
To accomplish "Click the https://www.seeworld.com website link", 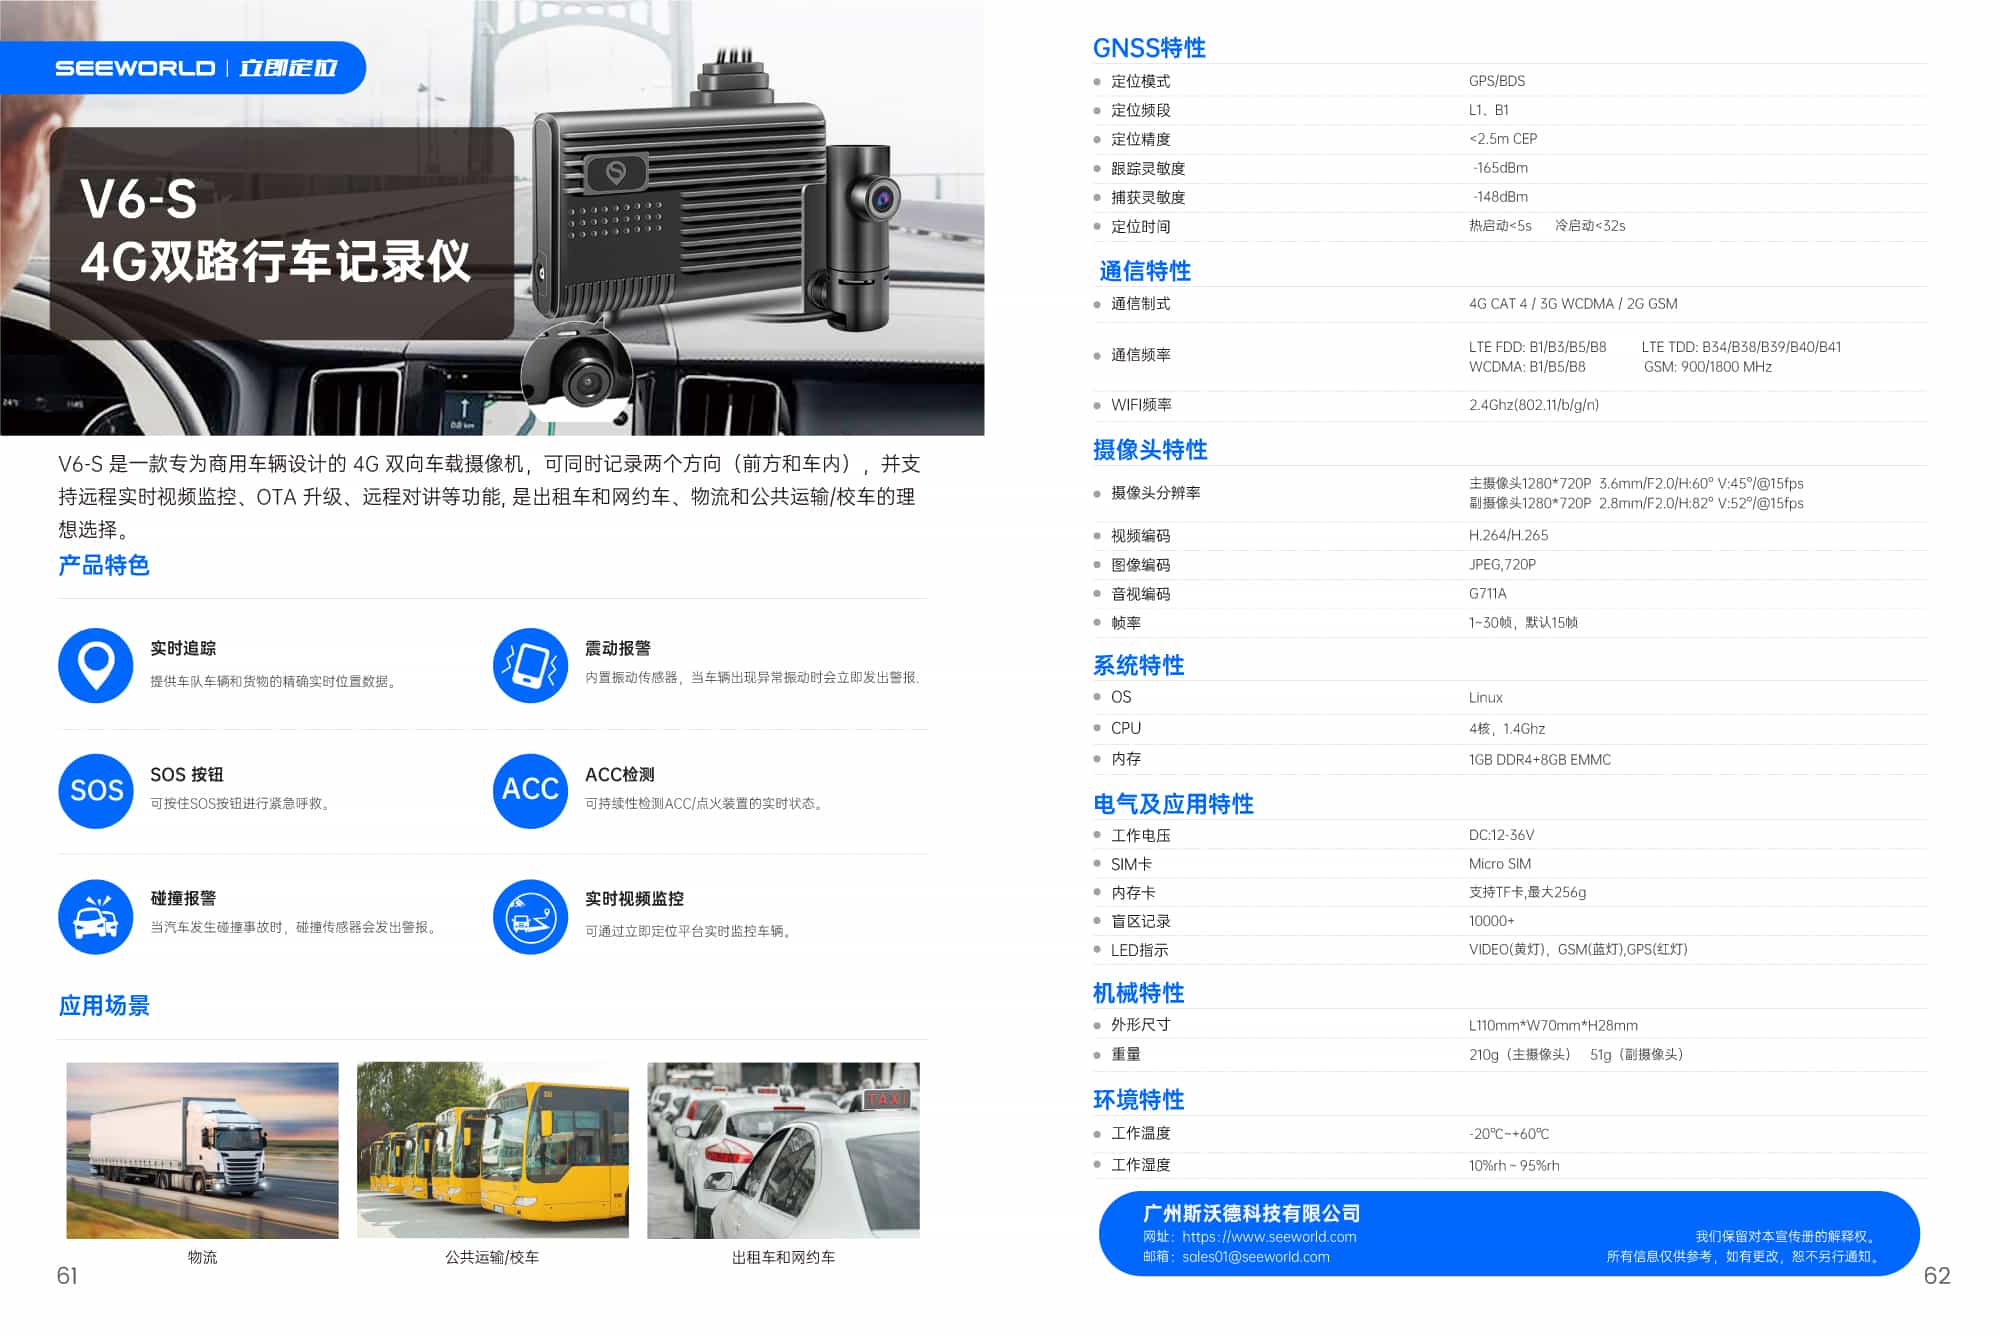I will pyautogui.click(x=1269, y=1237).
